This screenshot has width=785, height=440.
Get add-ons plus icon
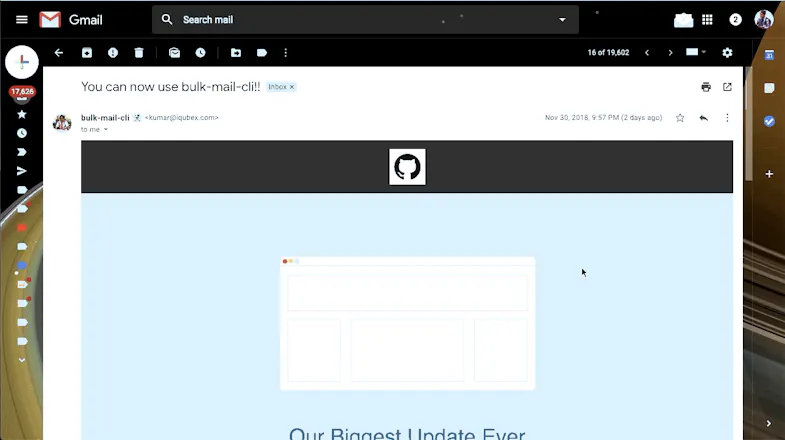[769, 174]
